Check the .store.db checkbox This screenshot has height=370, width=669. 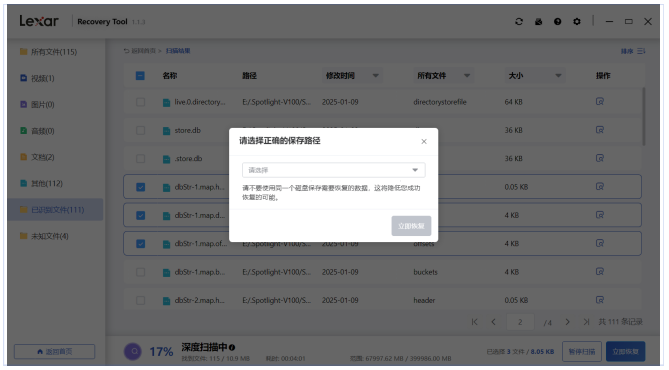pyautogui.click(x=140, y=159)
